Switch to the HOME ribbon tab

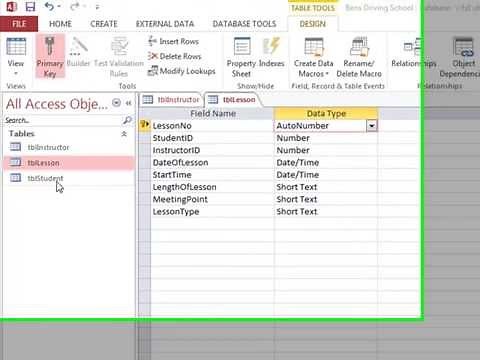point(60,24)
